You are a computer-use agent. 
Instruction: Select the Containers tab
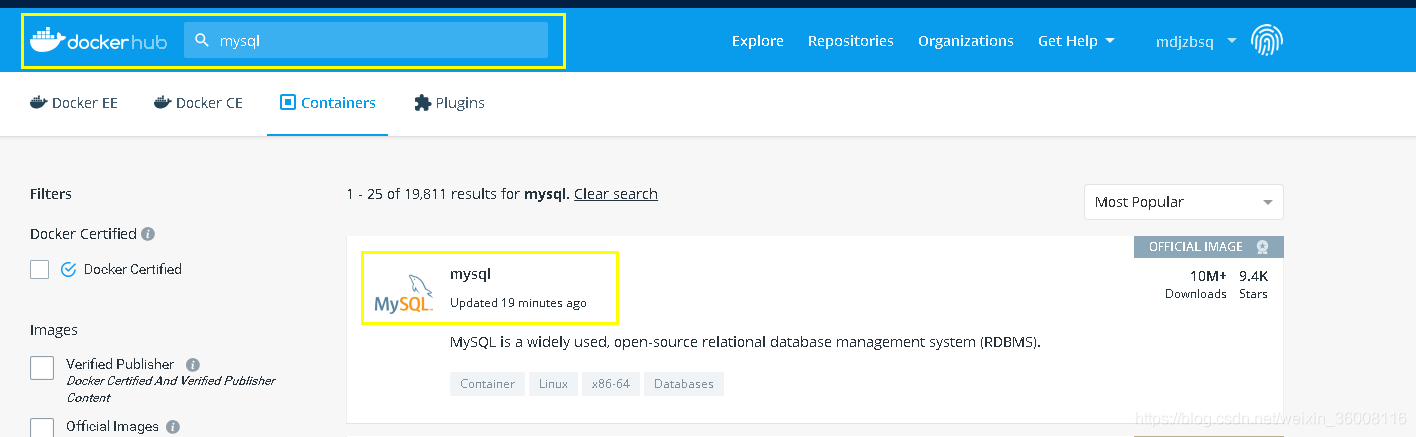click(328, 103)
